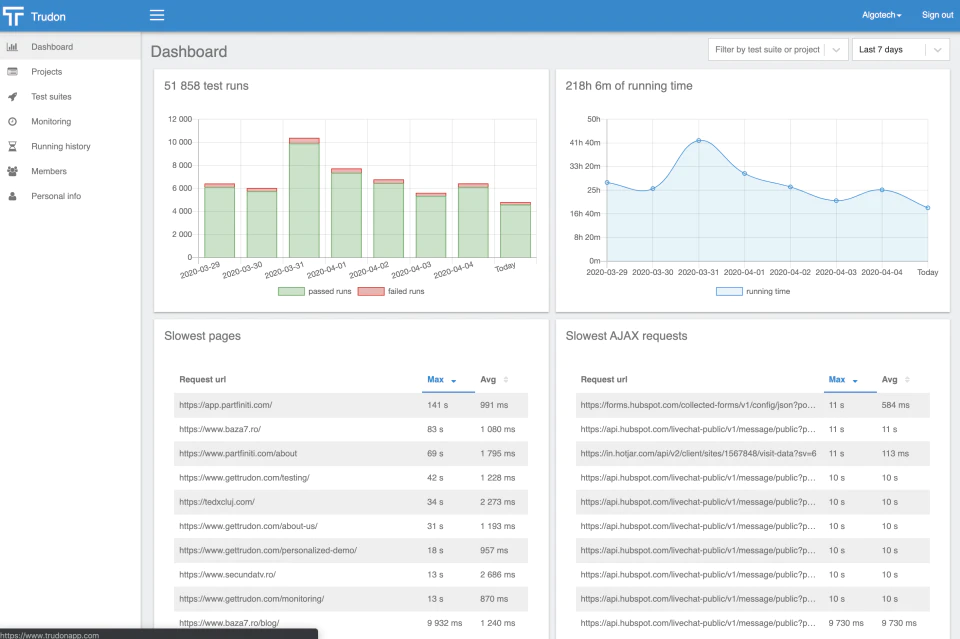Click the Sign out link
Image resolution: width=960 pixels, height=639 pixels.
tap(937, 15)
